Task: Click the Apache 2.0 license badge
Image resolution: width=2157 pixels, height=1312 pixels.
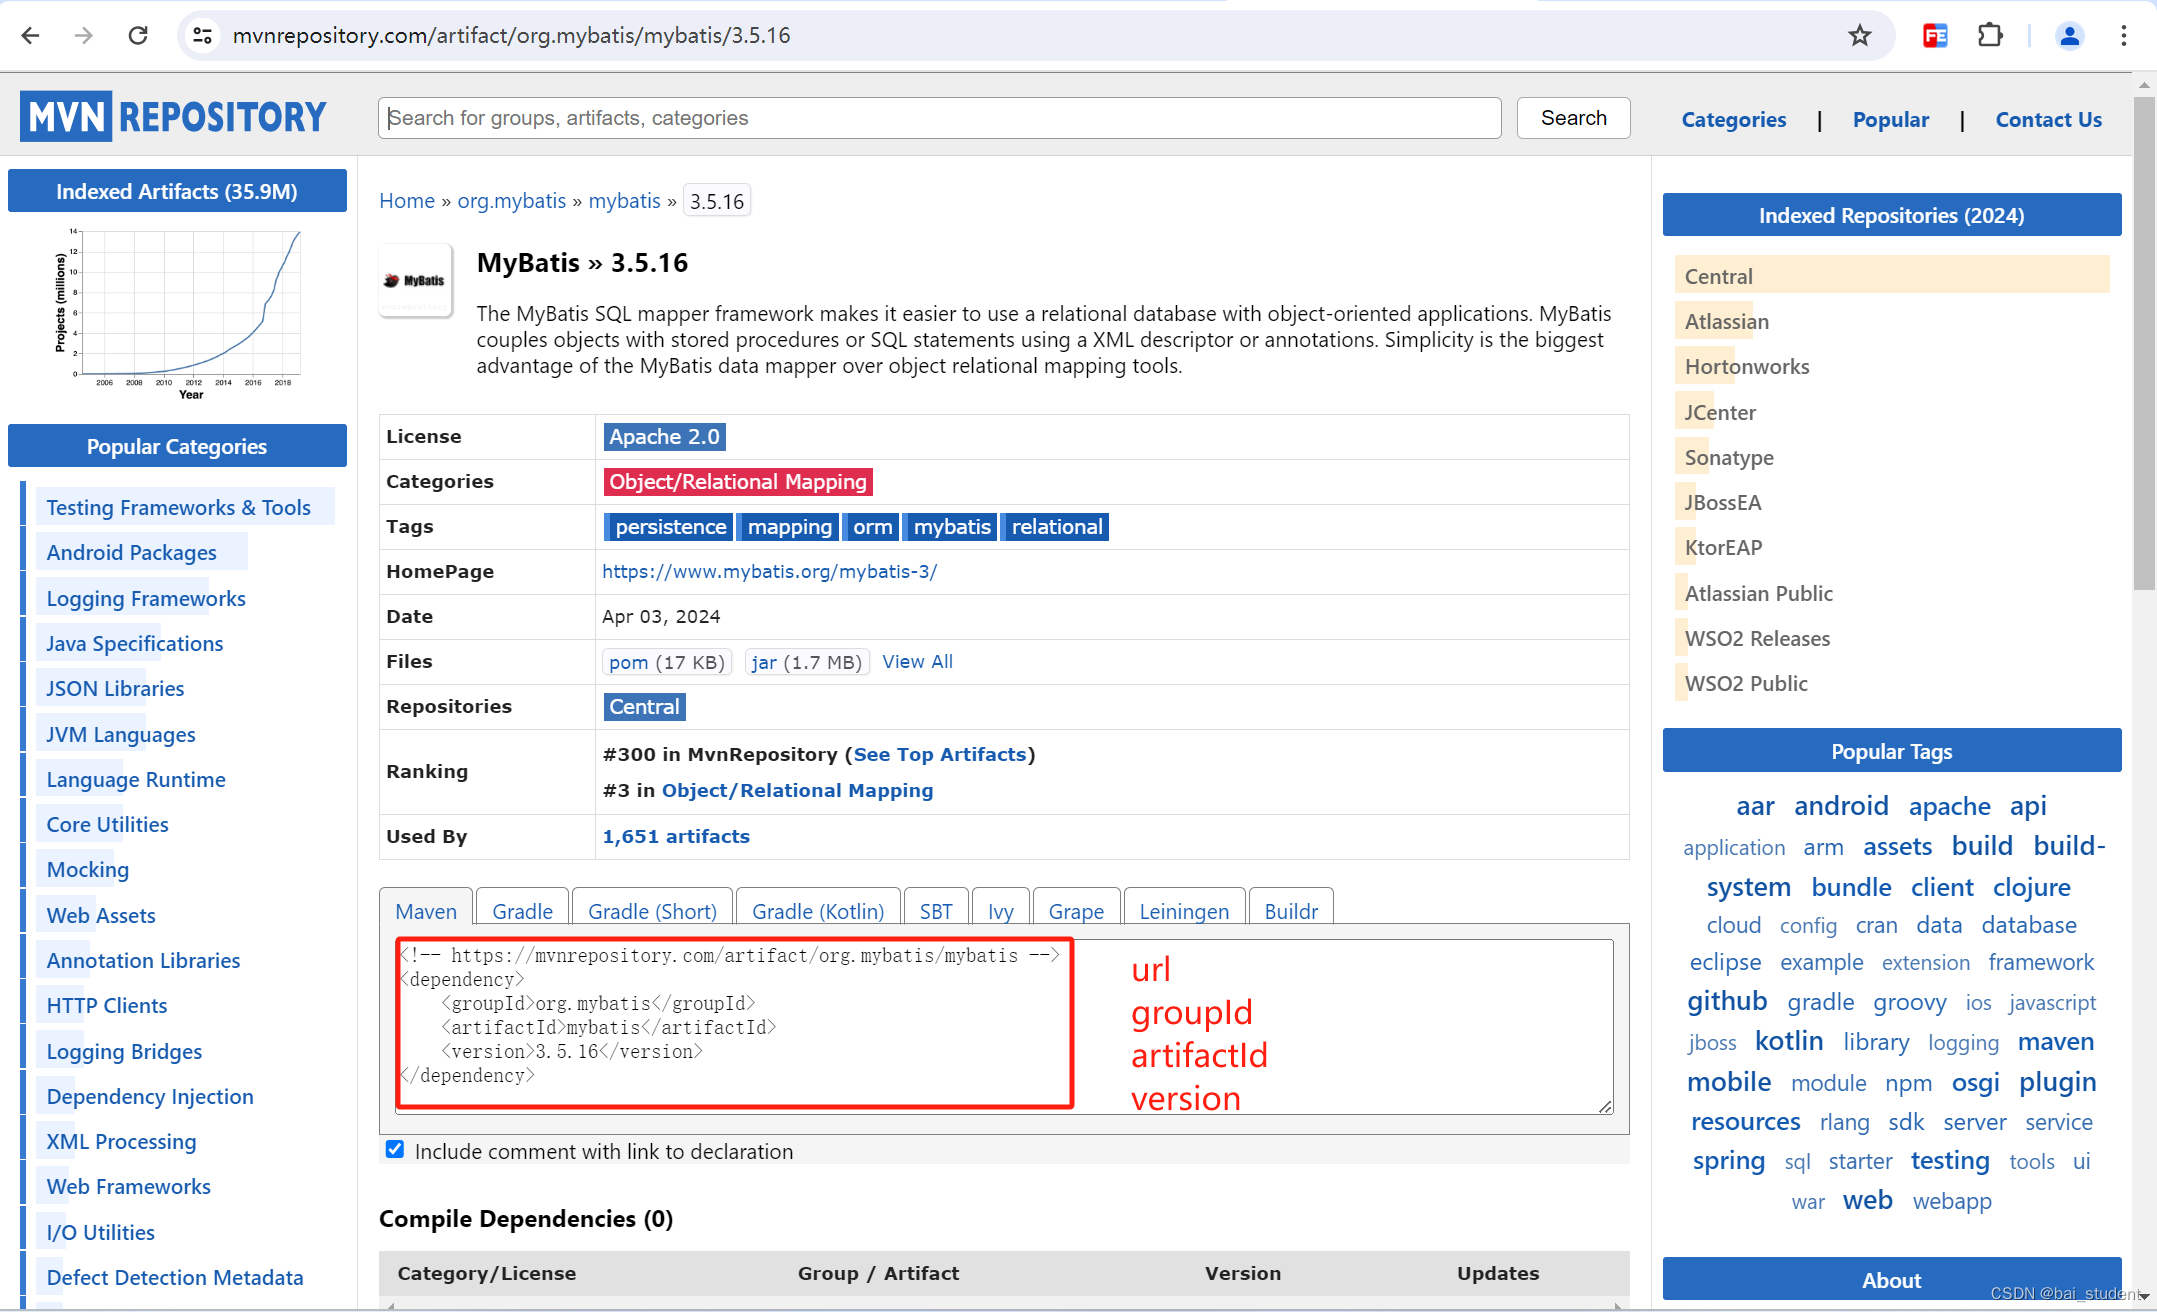Action: (x=664, y=437)
